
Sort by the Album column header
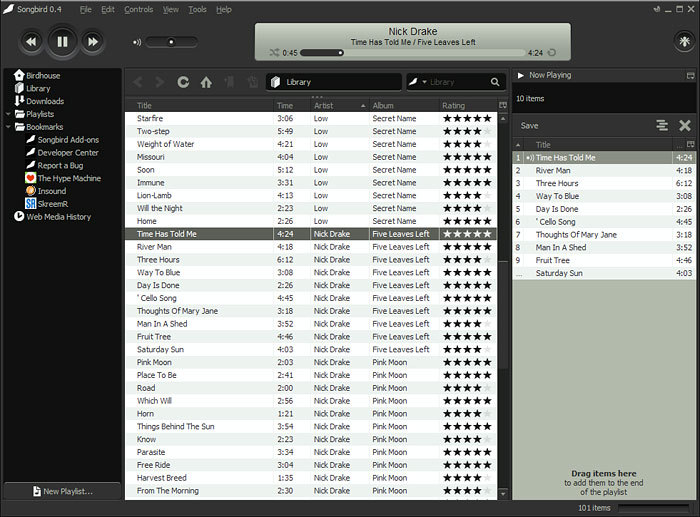pos(404,106)
